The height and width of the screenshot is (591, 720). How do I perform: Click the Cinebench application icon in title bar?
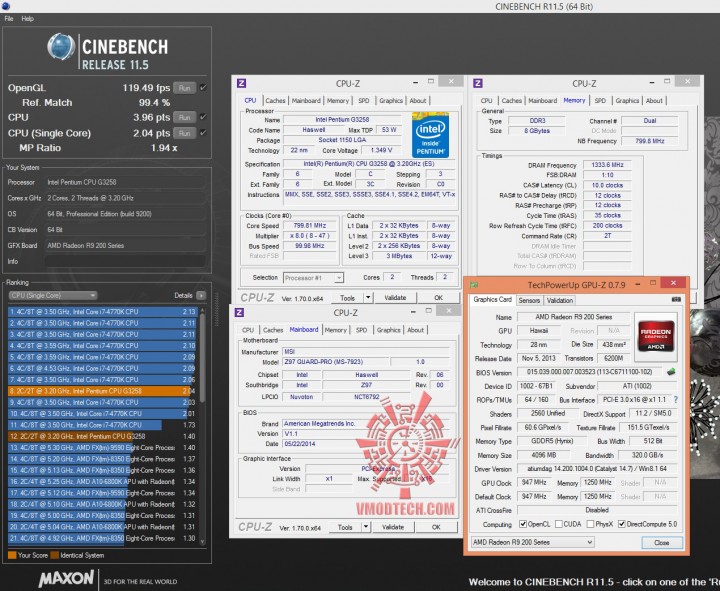[x=6, y=6]
